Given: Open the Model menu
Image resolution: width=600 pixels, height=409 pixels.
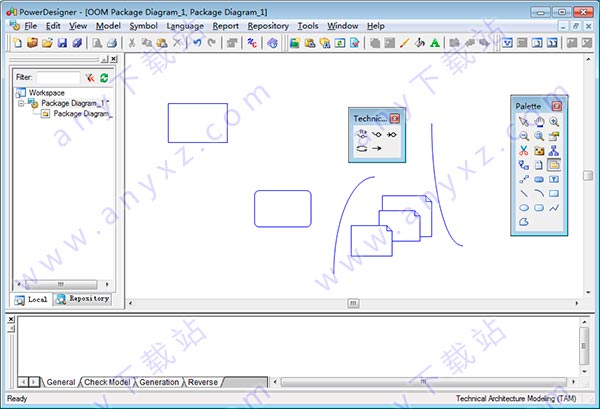Looking at the screenshot, I should [x=108, y=25].
